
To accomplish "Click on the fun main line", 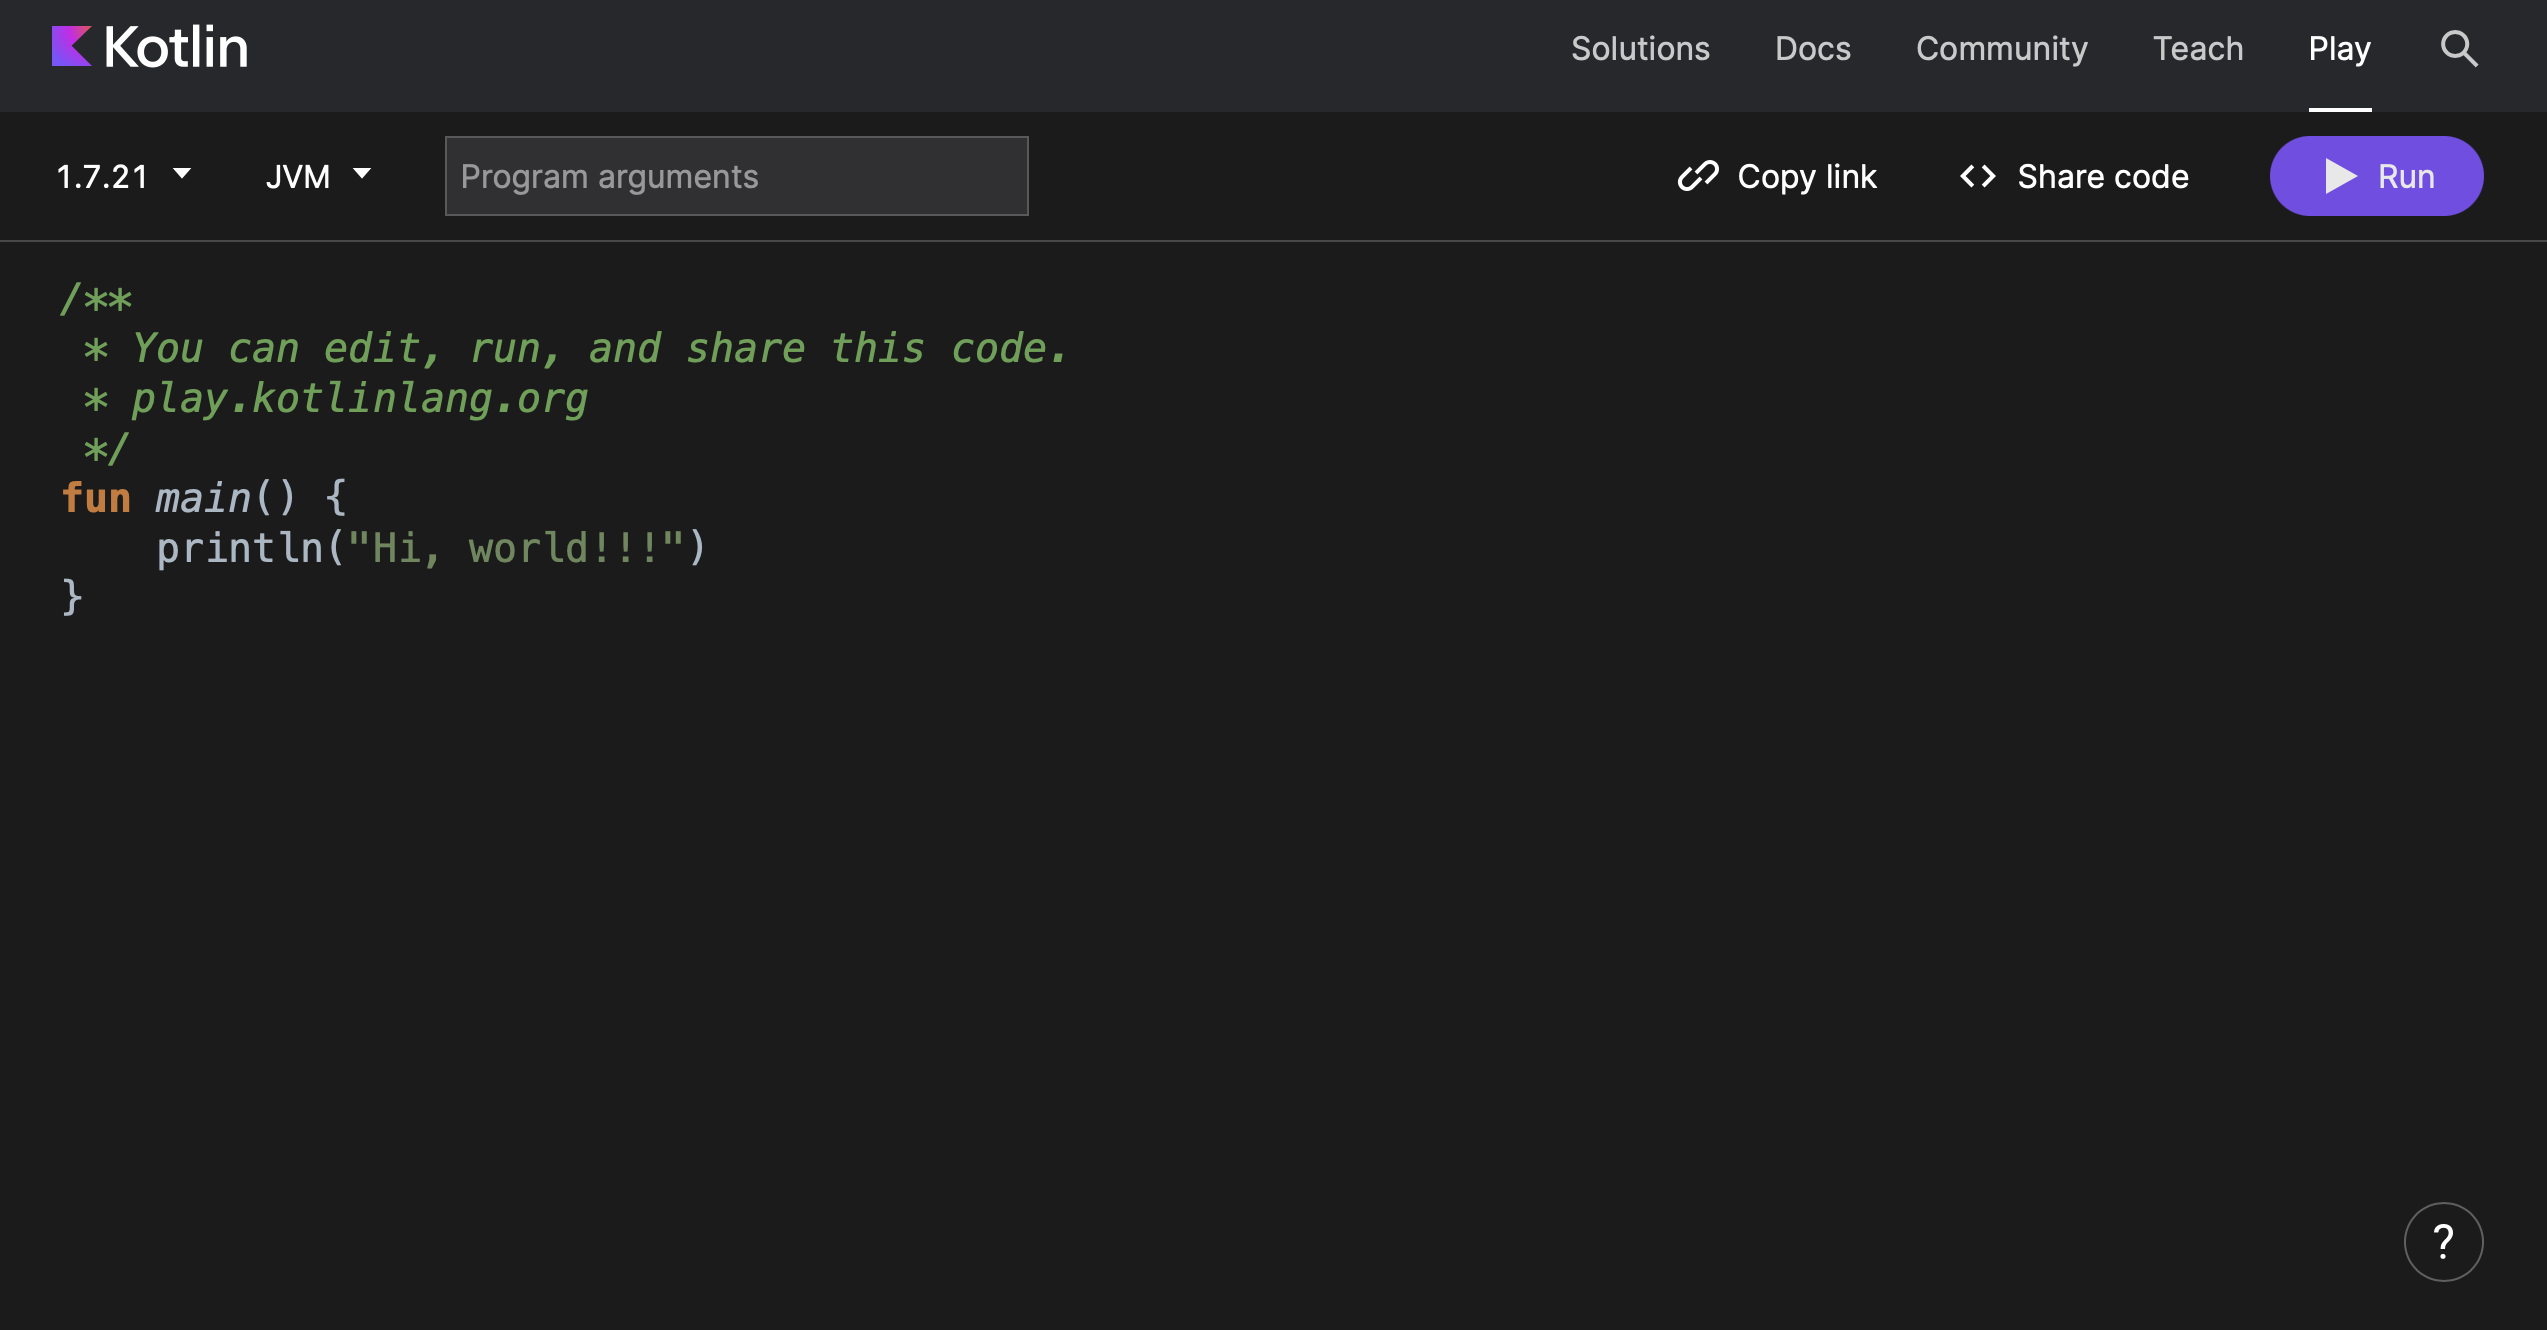I will [204, 498].
